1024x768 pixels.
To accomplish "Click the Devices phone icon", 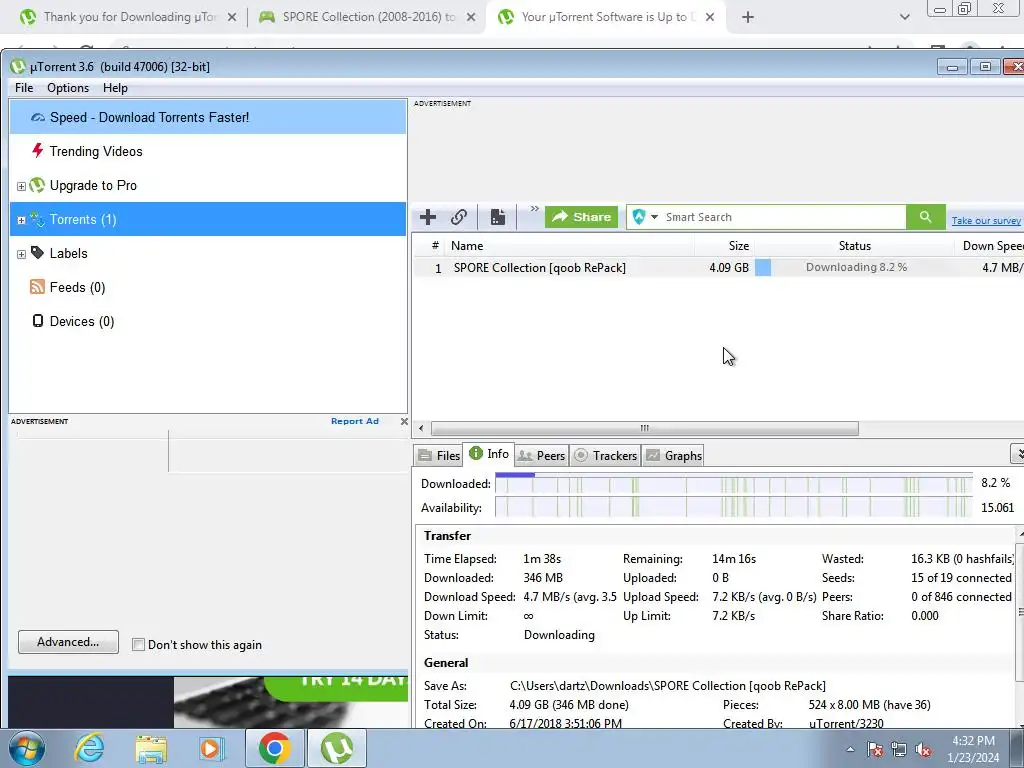I will pyautogui.click(x=38, y=321).
